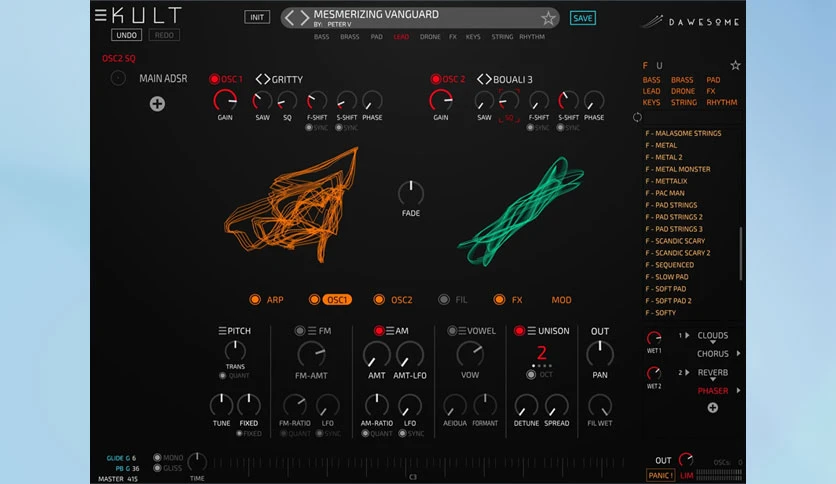Screen dimensions: 836x484
Task: Click the preset list scrollbar
Action: click(x=740, y=253)
